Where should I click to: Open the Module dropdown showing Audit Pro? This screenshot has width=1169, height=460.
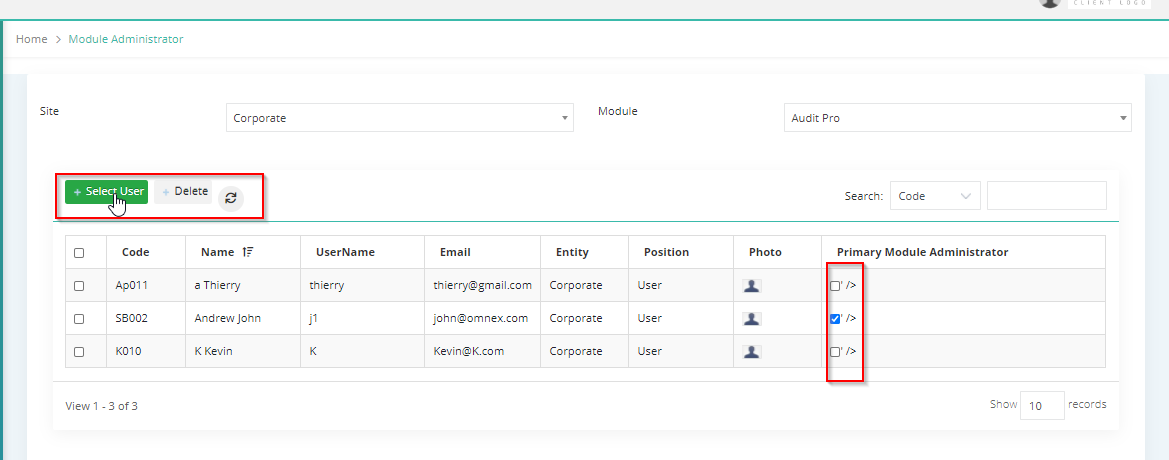click(957, 118)
